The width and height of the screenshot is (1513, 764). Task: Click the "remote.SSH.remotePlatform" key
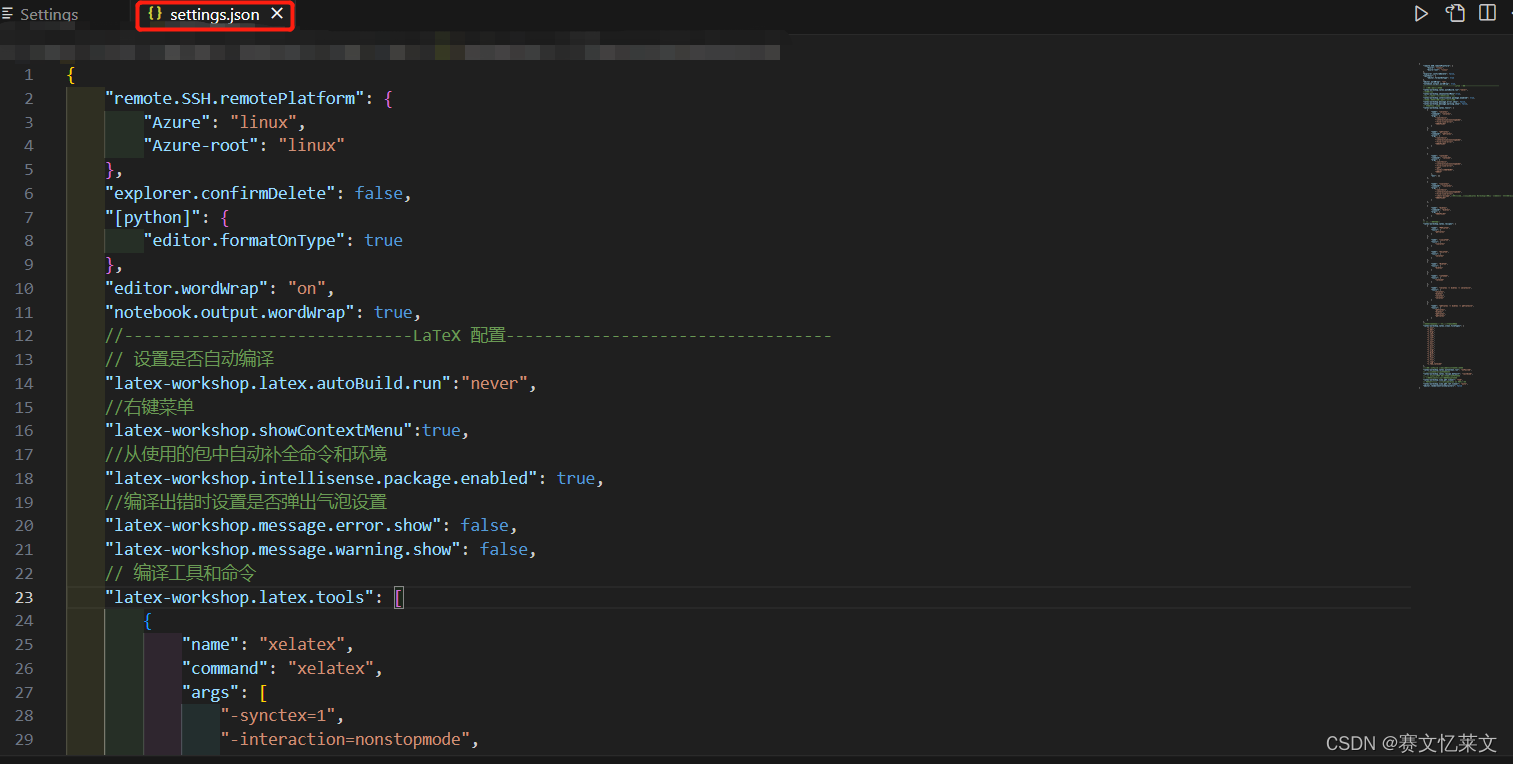click(240, 99)
